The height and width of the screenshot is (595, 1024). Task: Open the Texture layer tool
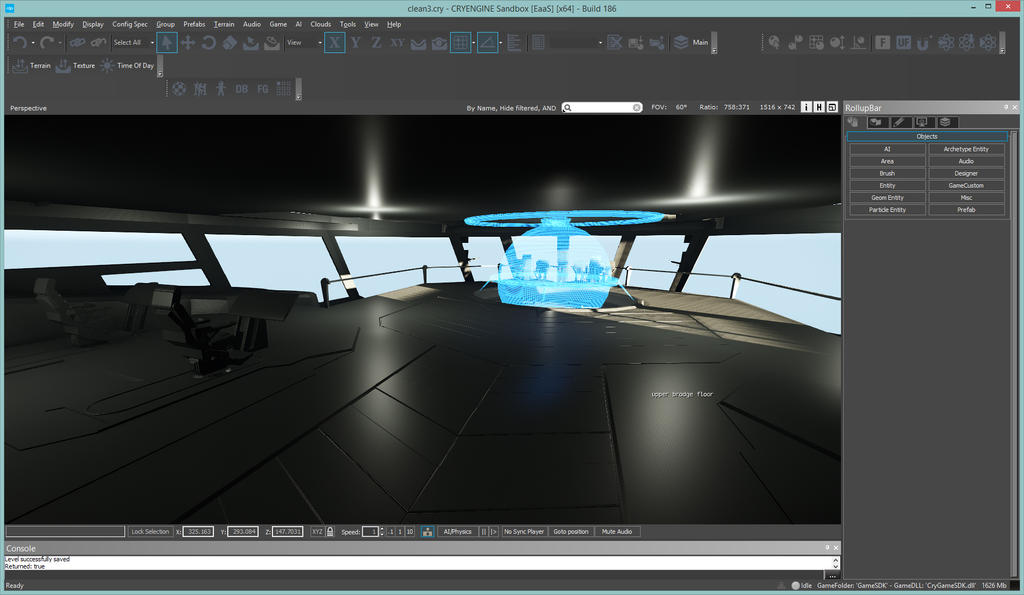tap(75, 65)
